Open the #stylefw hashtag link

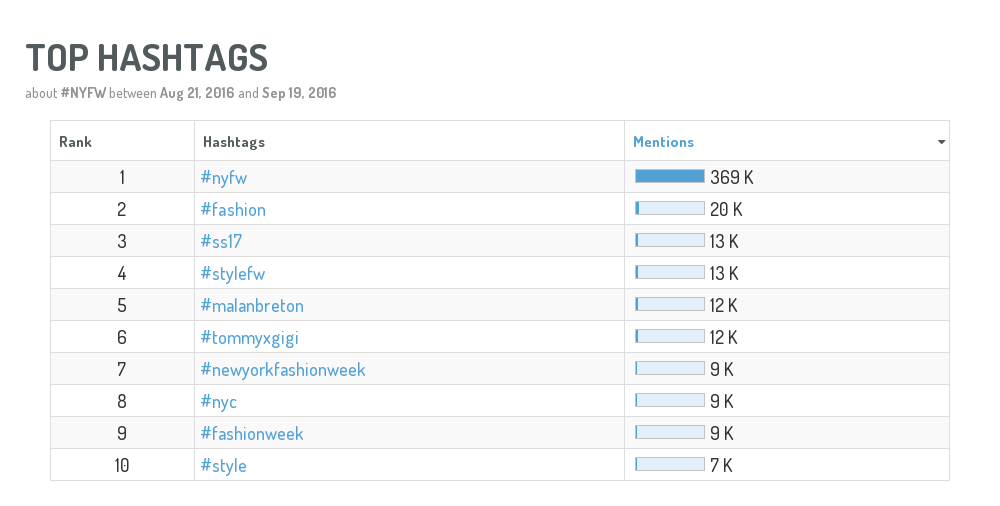[x=233, y=273]
